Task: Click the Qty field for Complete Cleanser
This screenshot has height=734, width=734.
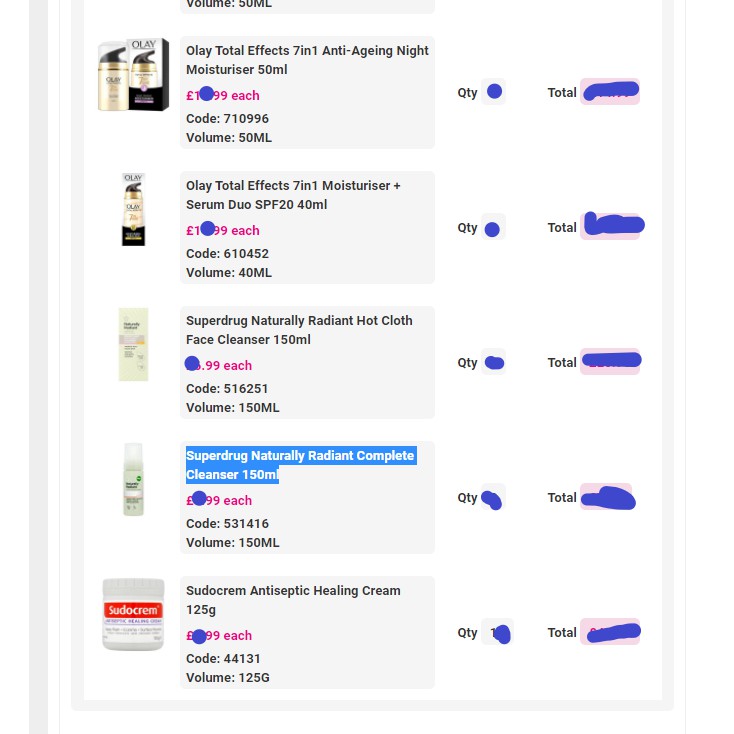Action: (x=493, y=497)
